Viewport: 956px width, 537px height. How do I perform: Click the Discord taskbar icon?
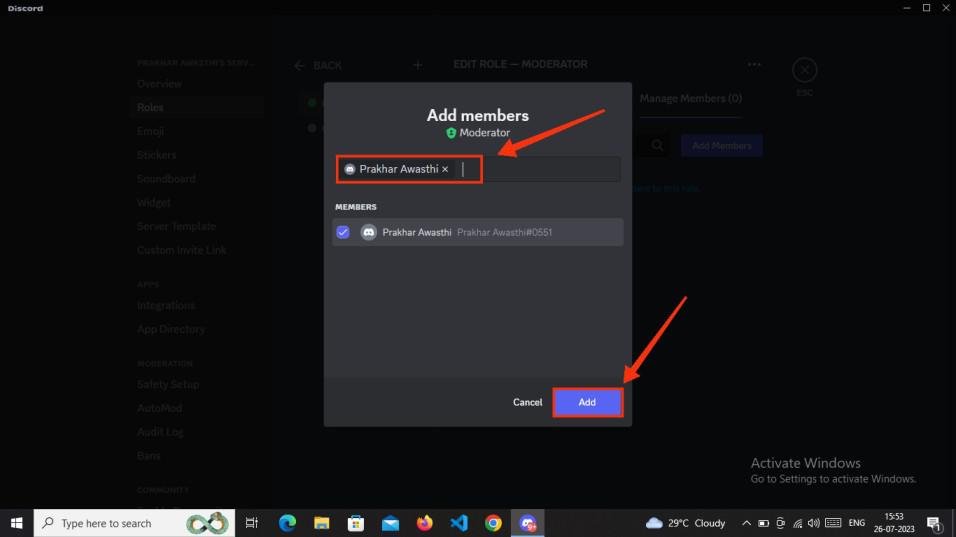[x=527, y=523]
